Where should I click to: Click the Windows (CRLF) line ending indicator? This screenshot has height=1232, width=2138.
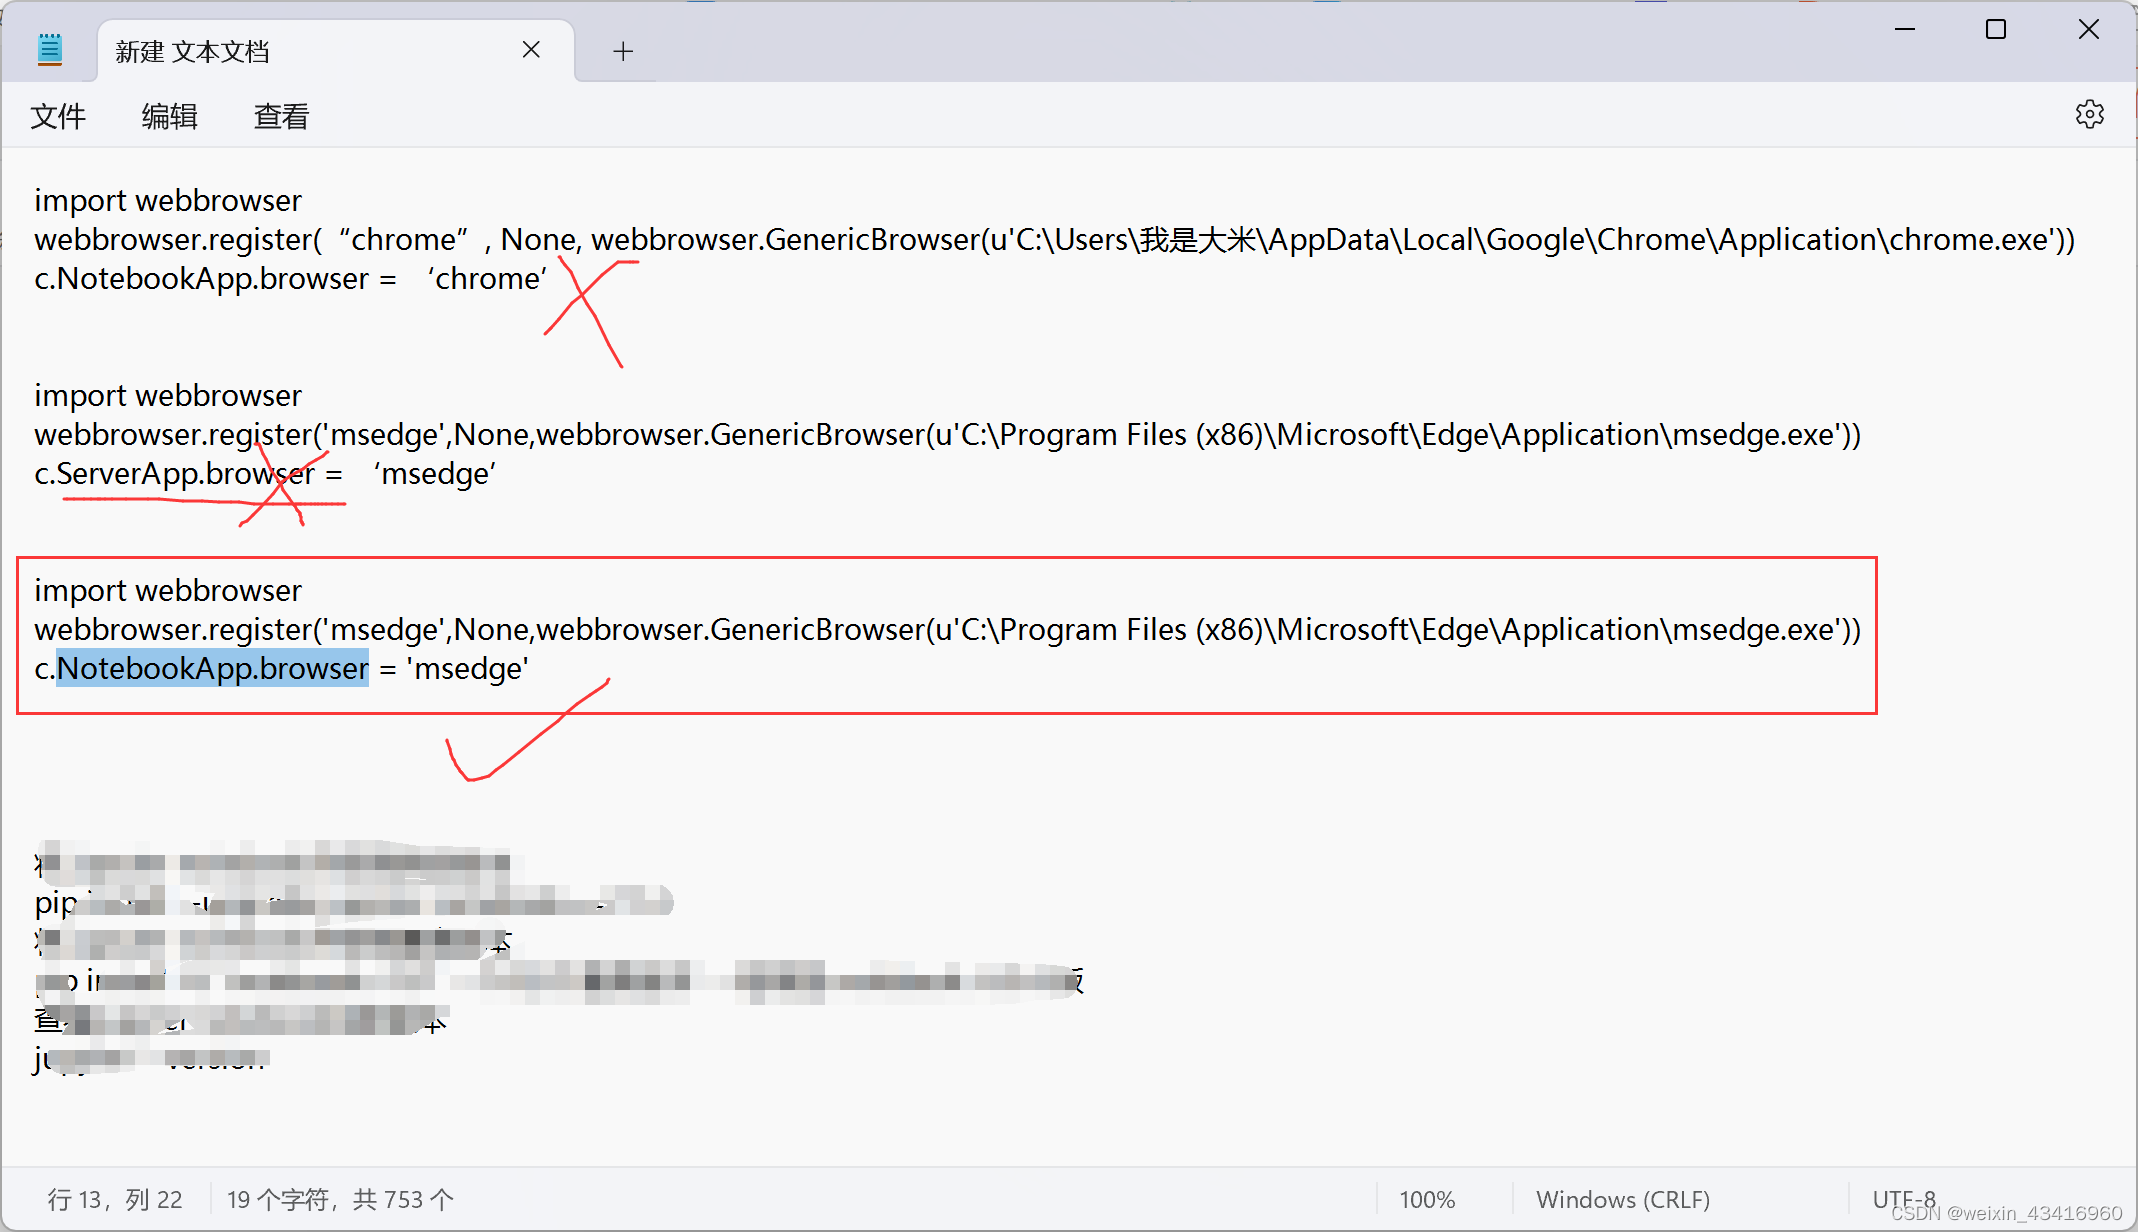pos(1623,1199)
